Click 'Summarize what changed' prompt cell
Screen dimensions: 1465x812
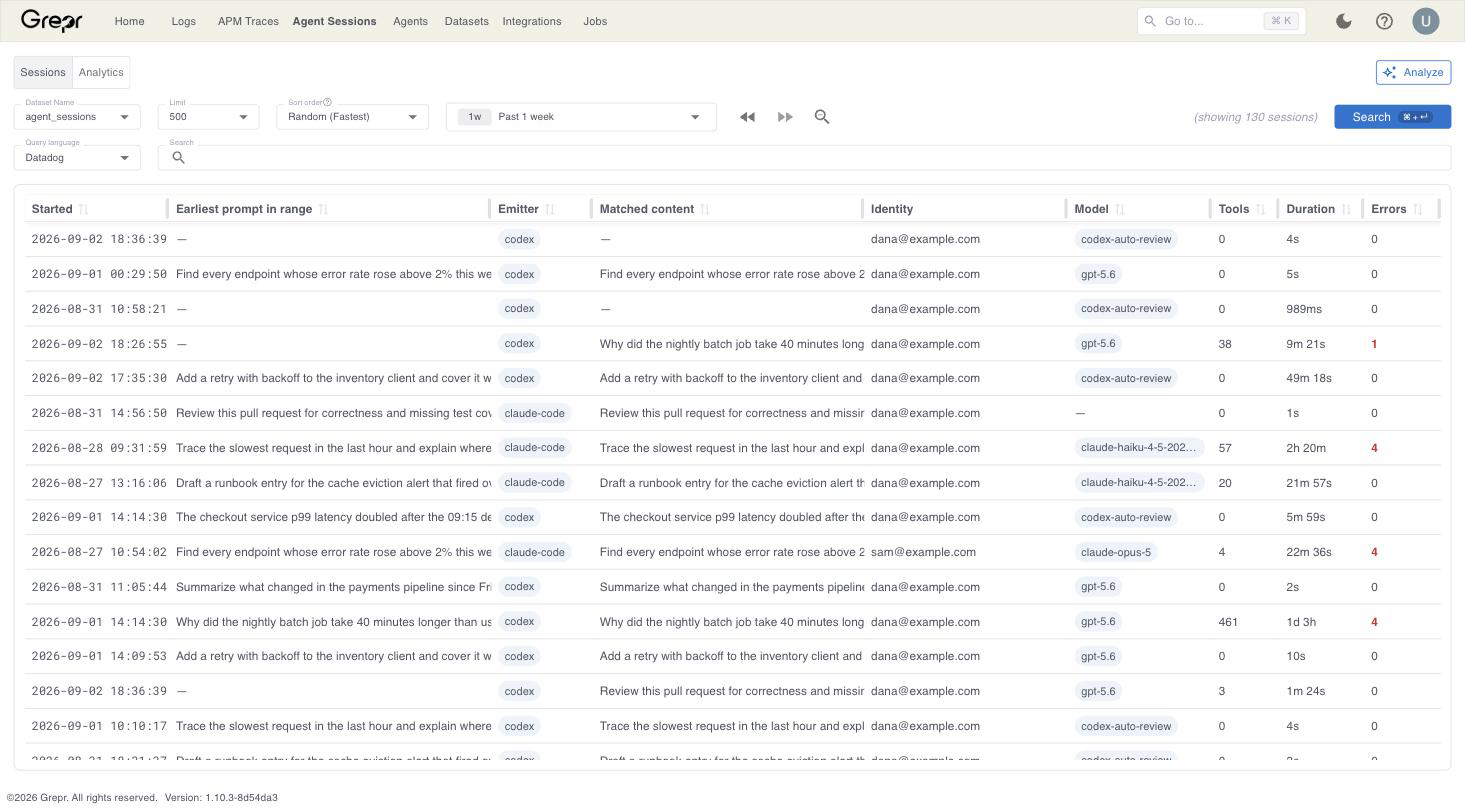(x=334, y=587)
